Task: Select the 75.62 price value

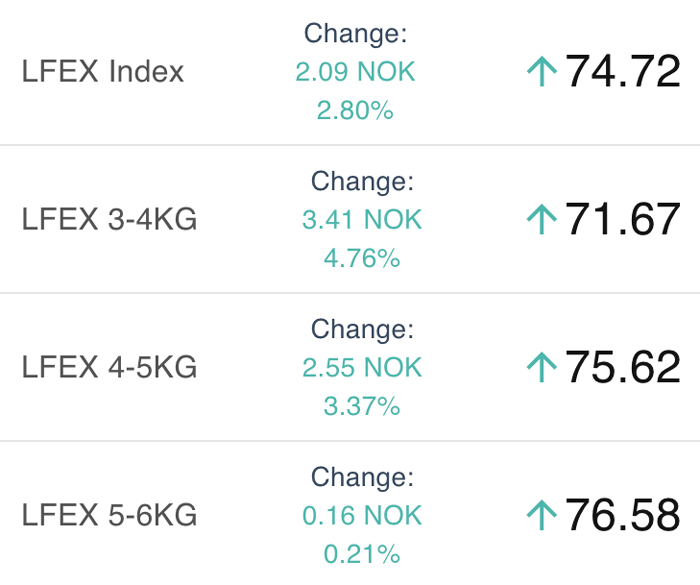Action: [x=623, y=366]
